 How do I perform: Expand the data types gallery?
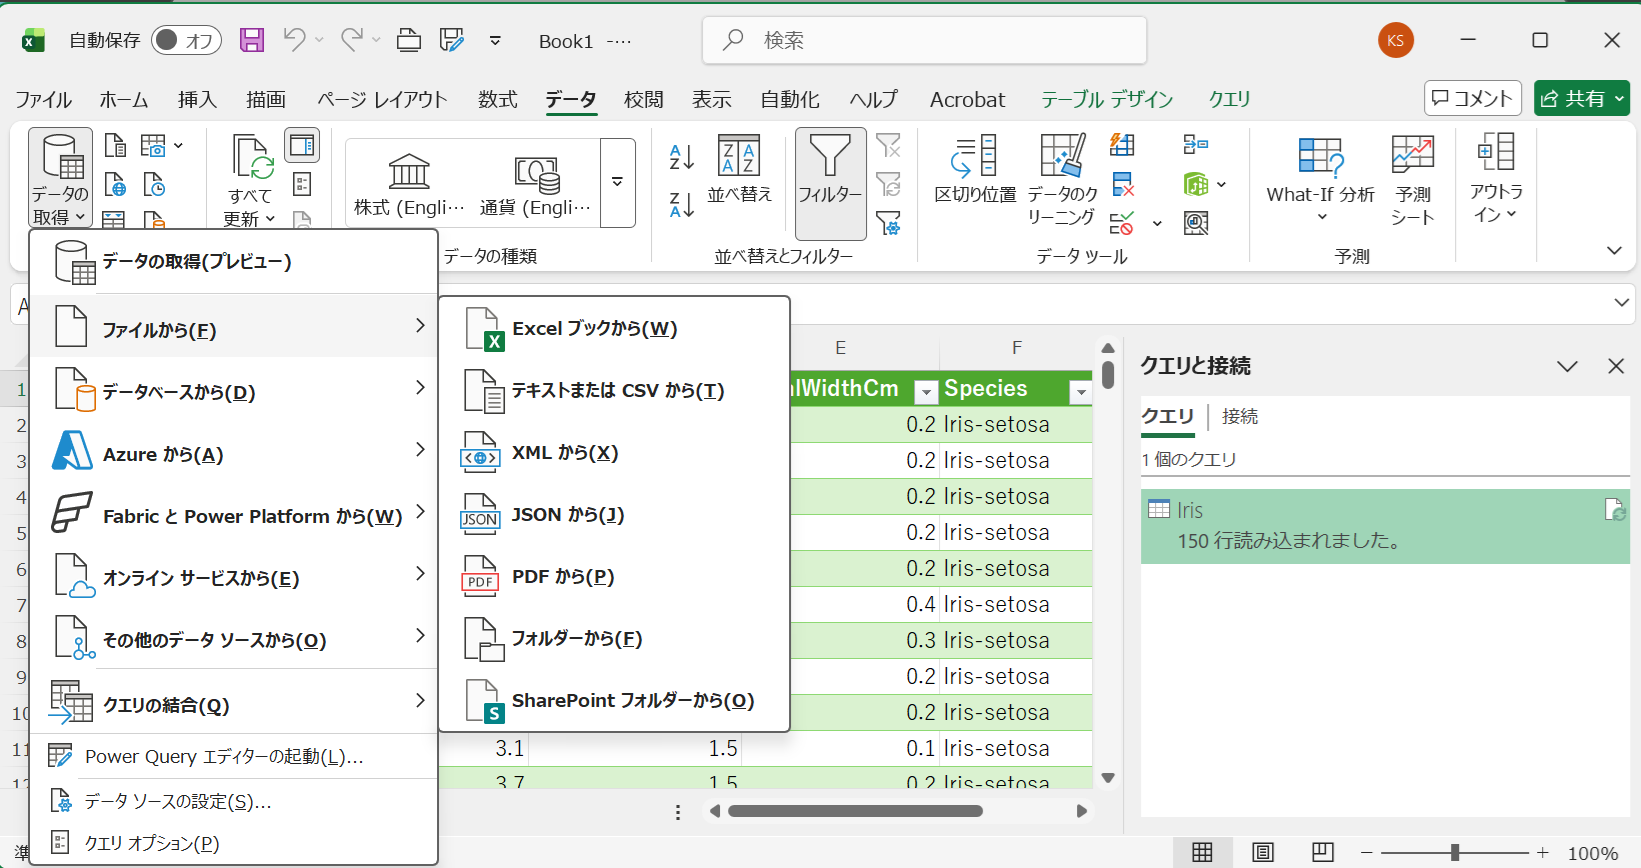click(618, 183)
